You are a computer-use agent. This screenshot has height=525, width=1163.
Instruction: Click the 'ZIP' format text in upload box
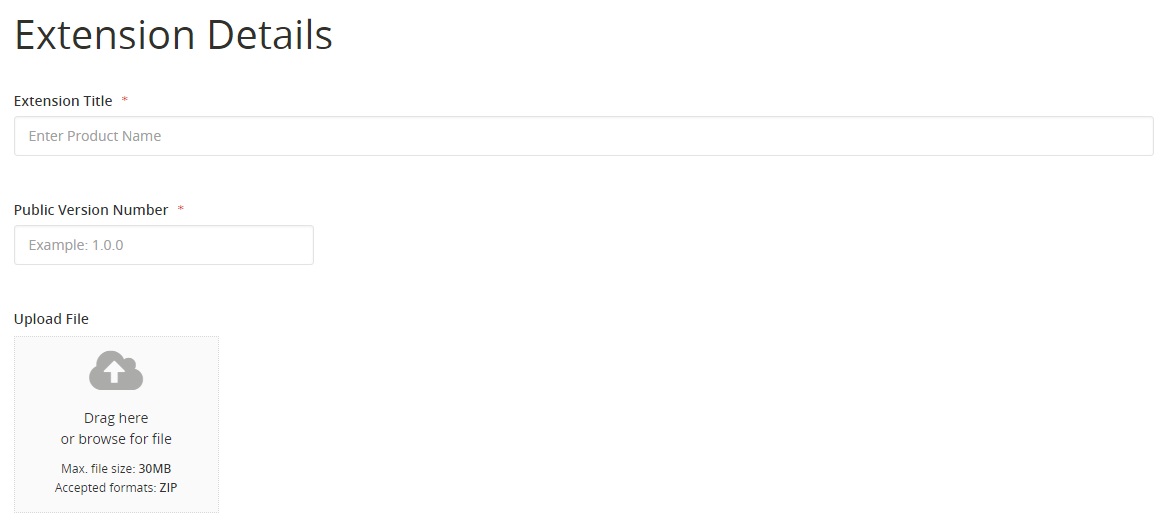pyautogui.click(x=168, y=488)
